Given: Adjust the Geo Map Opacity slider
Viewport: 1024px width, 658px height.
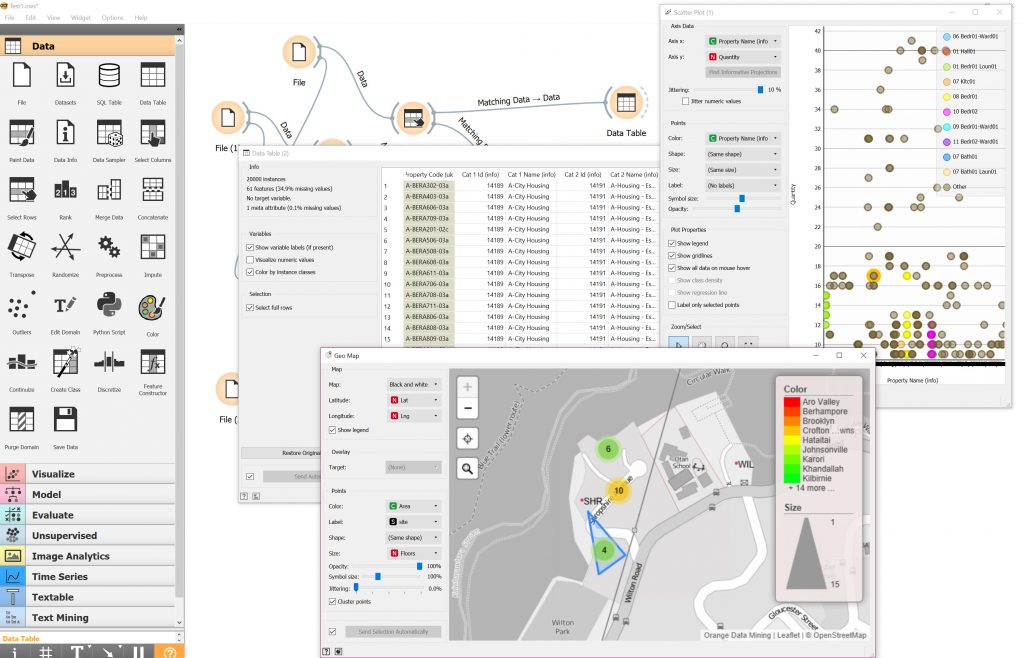Looking at the screenshot, I should (x=419, y=565).
